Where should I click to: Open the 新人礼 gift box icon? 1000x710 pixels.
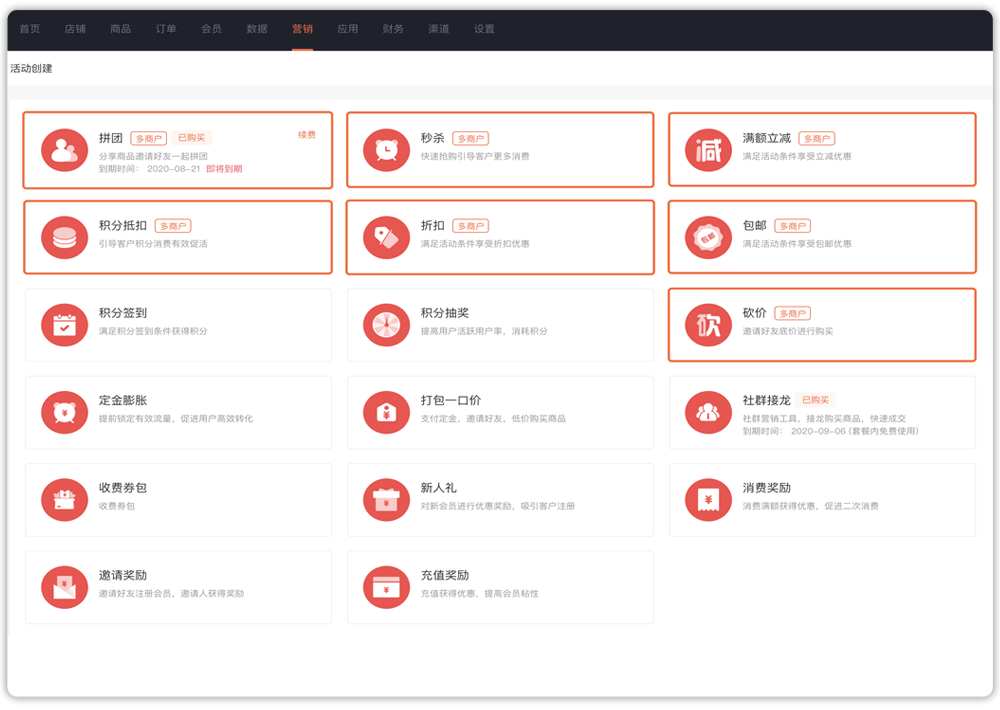(387, 500)
